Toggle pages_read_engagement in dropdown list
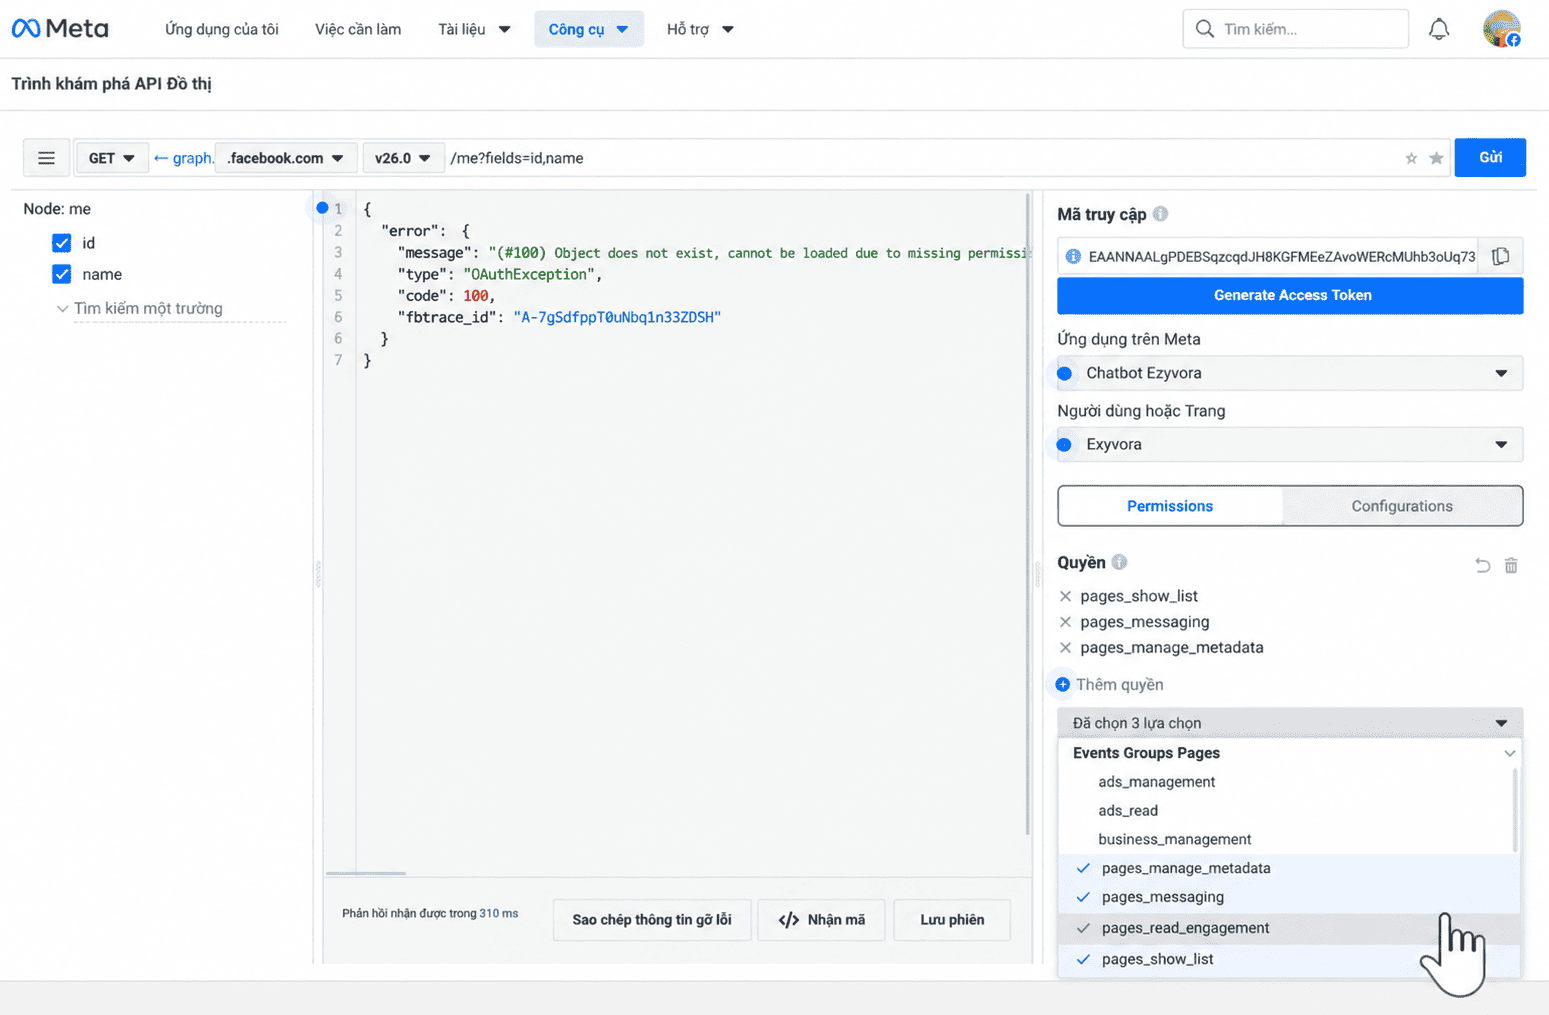The width and height of the screenshot is (1549, 1015). click(x=1289, y=928)
